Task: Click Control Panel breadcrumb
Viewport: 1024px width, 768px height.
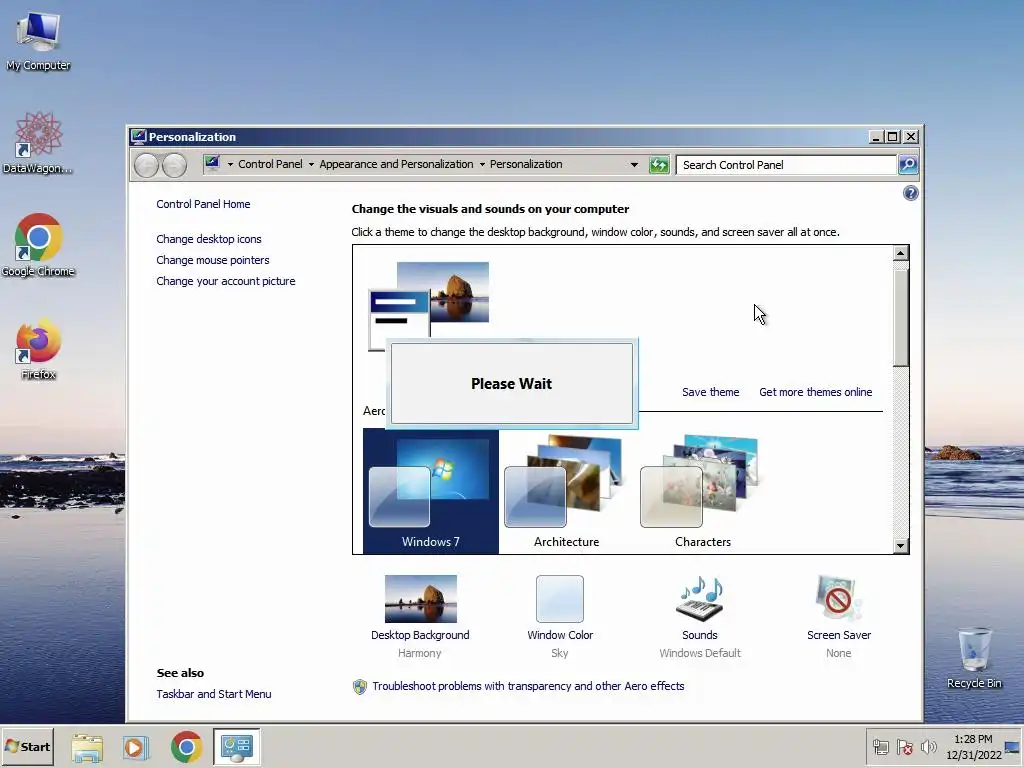Action: click(270, 165)
